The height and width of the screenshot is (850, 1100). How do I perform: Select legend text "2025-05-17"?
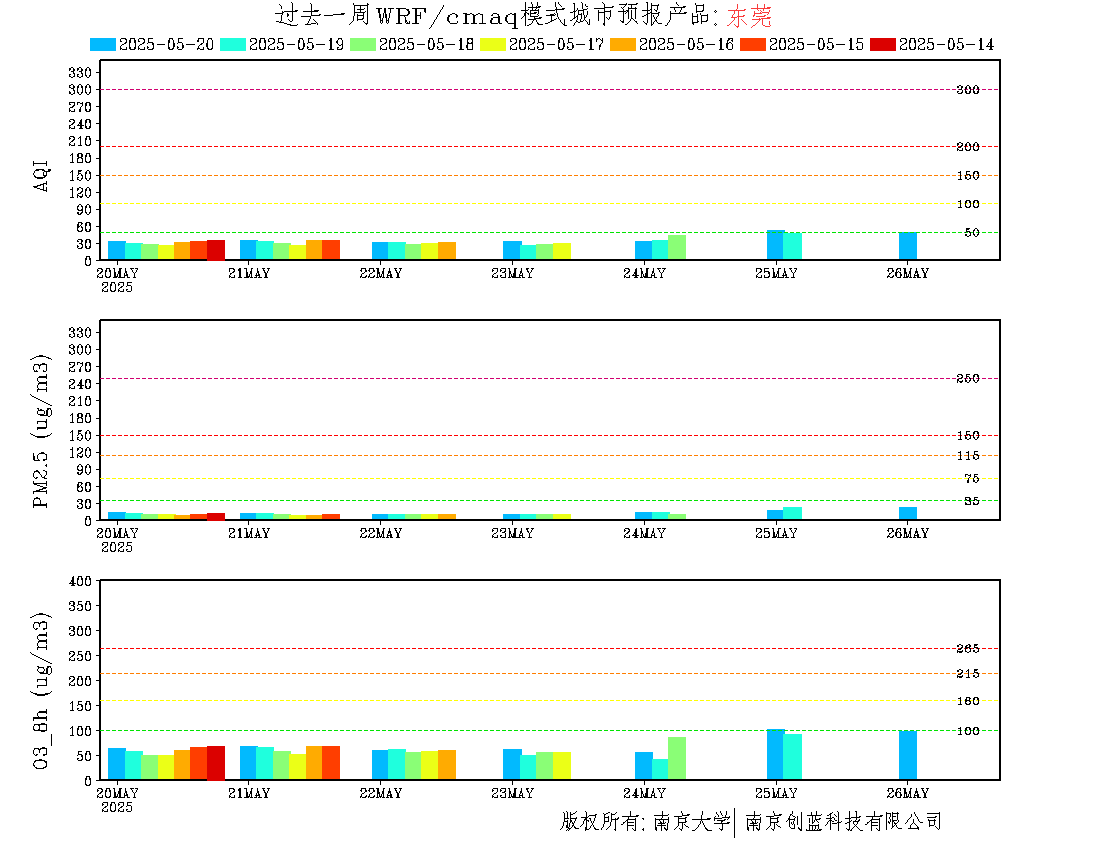tap(556, 44)
